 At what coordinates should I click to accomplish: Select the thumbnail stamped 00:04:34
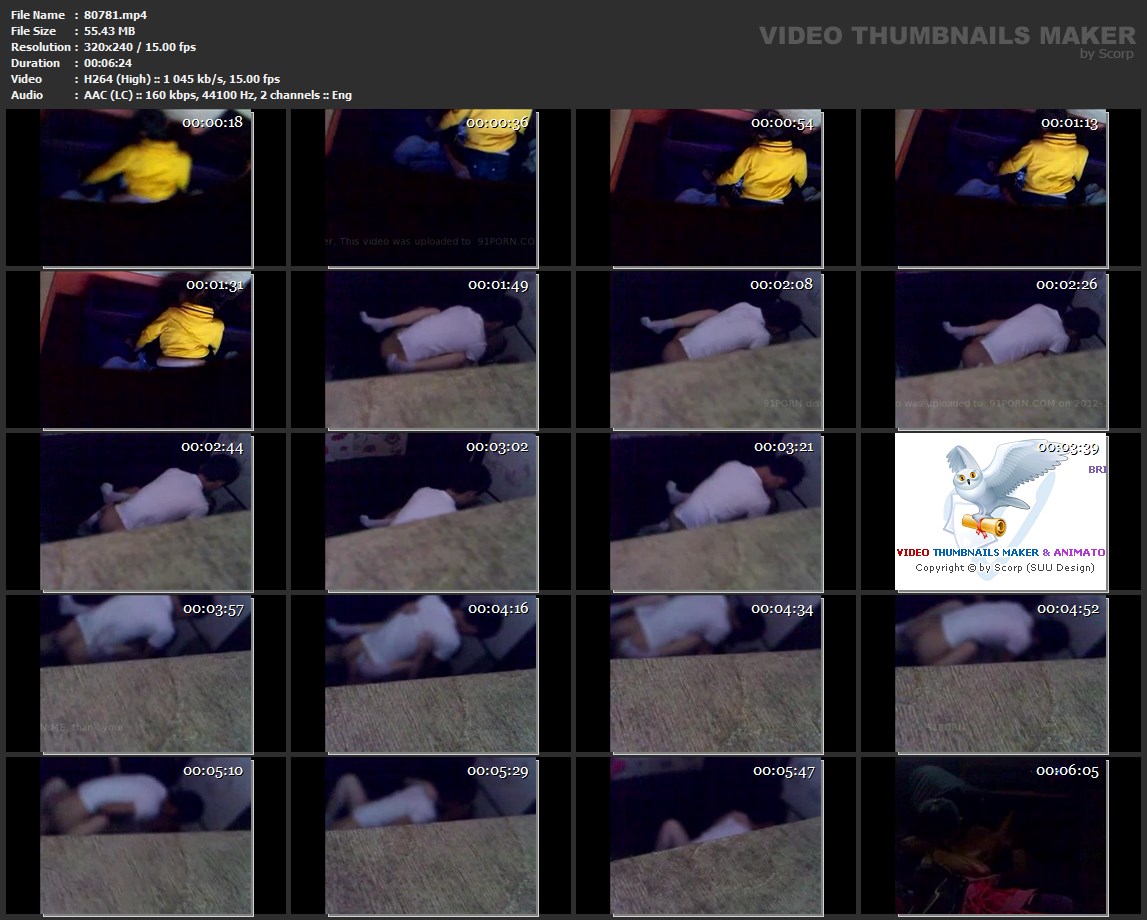(716, 674)
